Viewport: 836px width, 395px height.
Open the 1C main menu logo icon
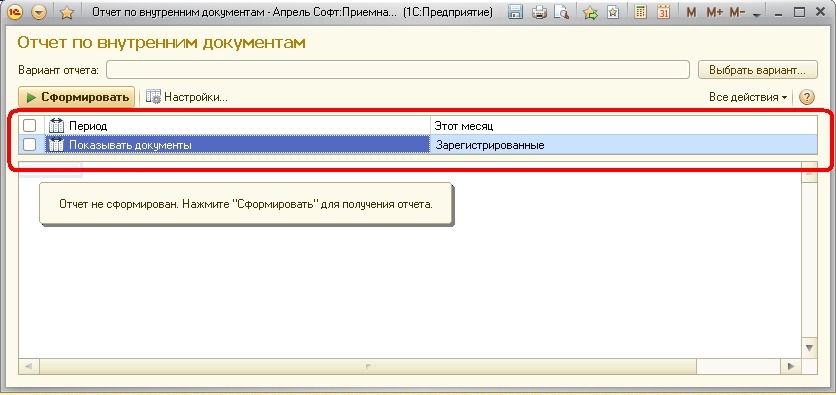pos(15,12)
